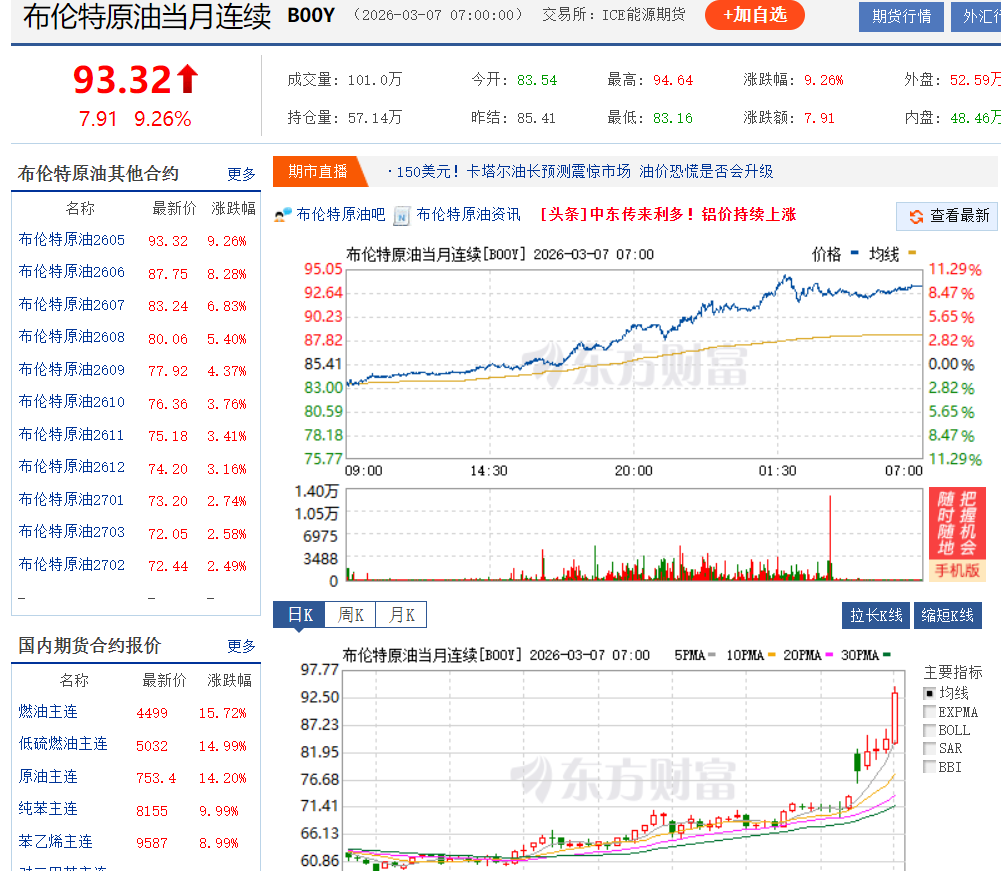Click the 布伦特原油资讯 news icon
This screenshot has width=1001, height=871.
402,216
